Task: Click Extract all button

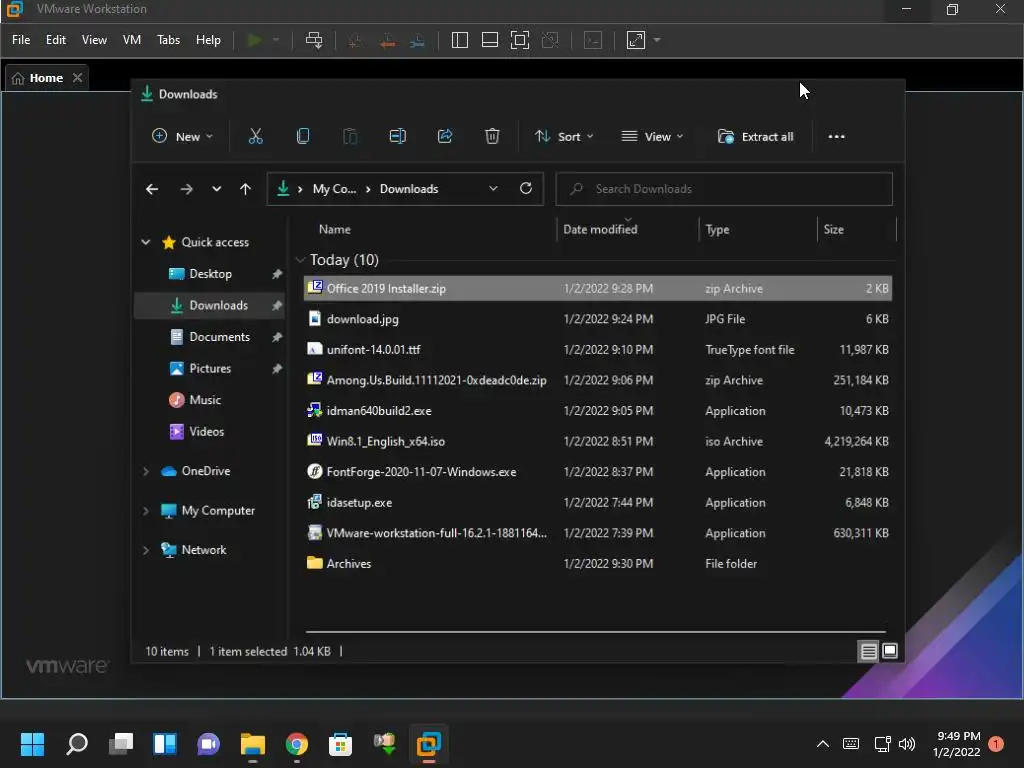Action: 756,136
